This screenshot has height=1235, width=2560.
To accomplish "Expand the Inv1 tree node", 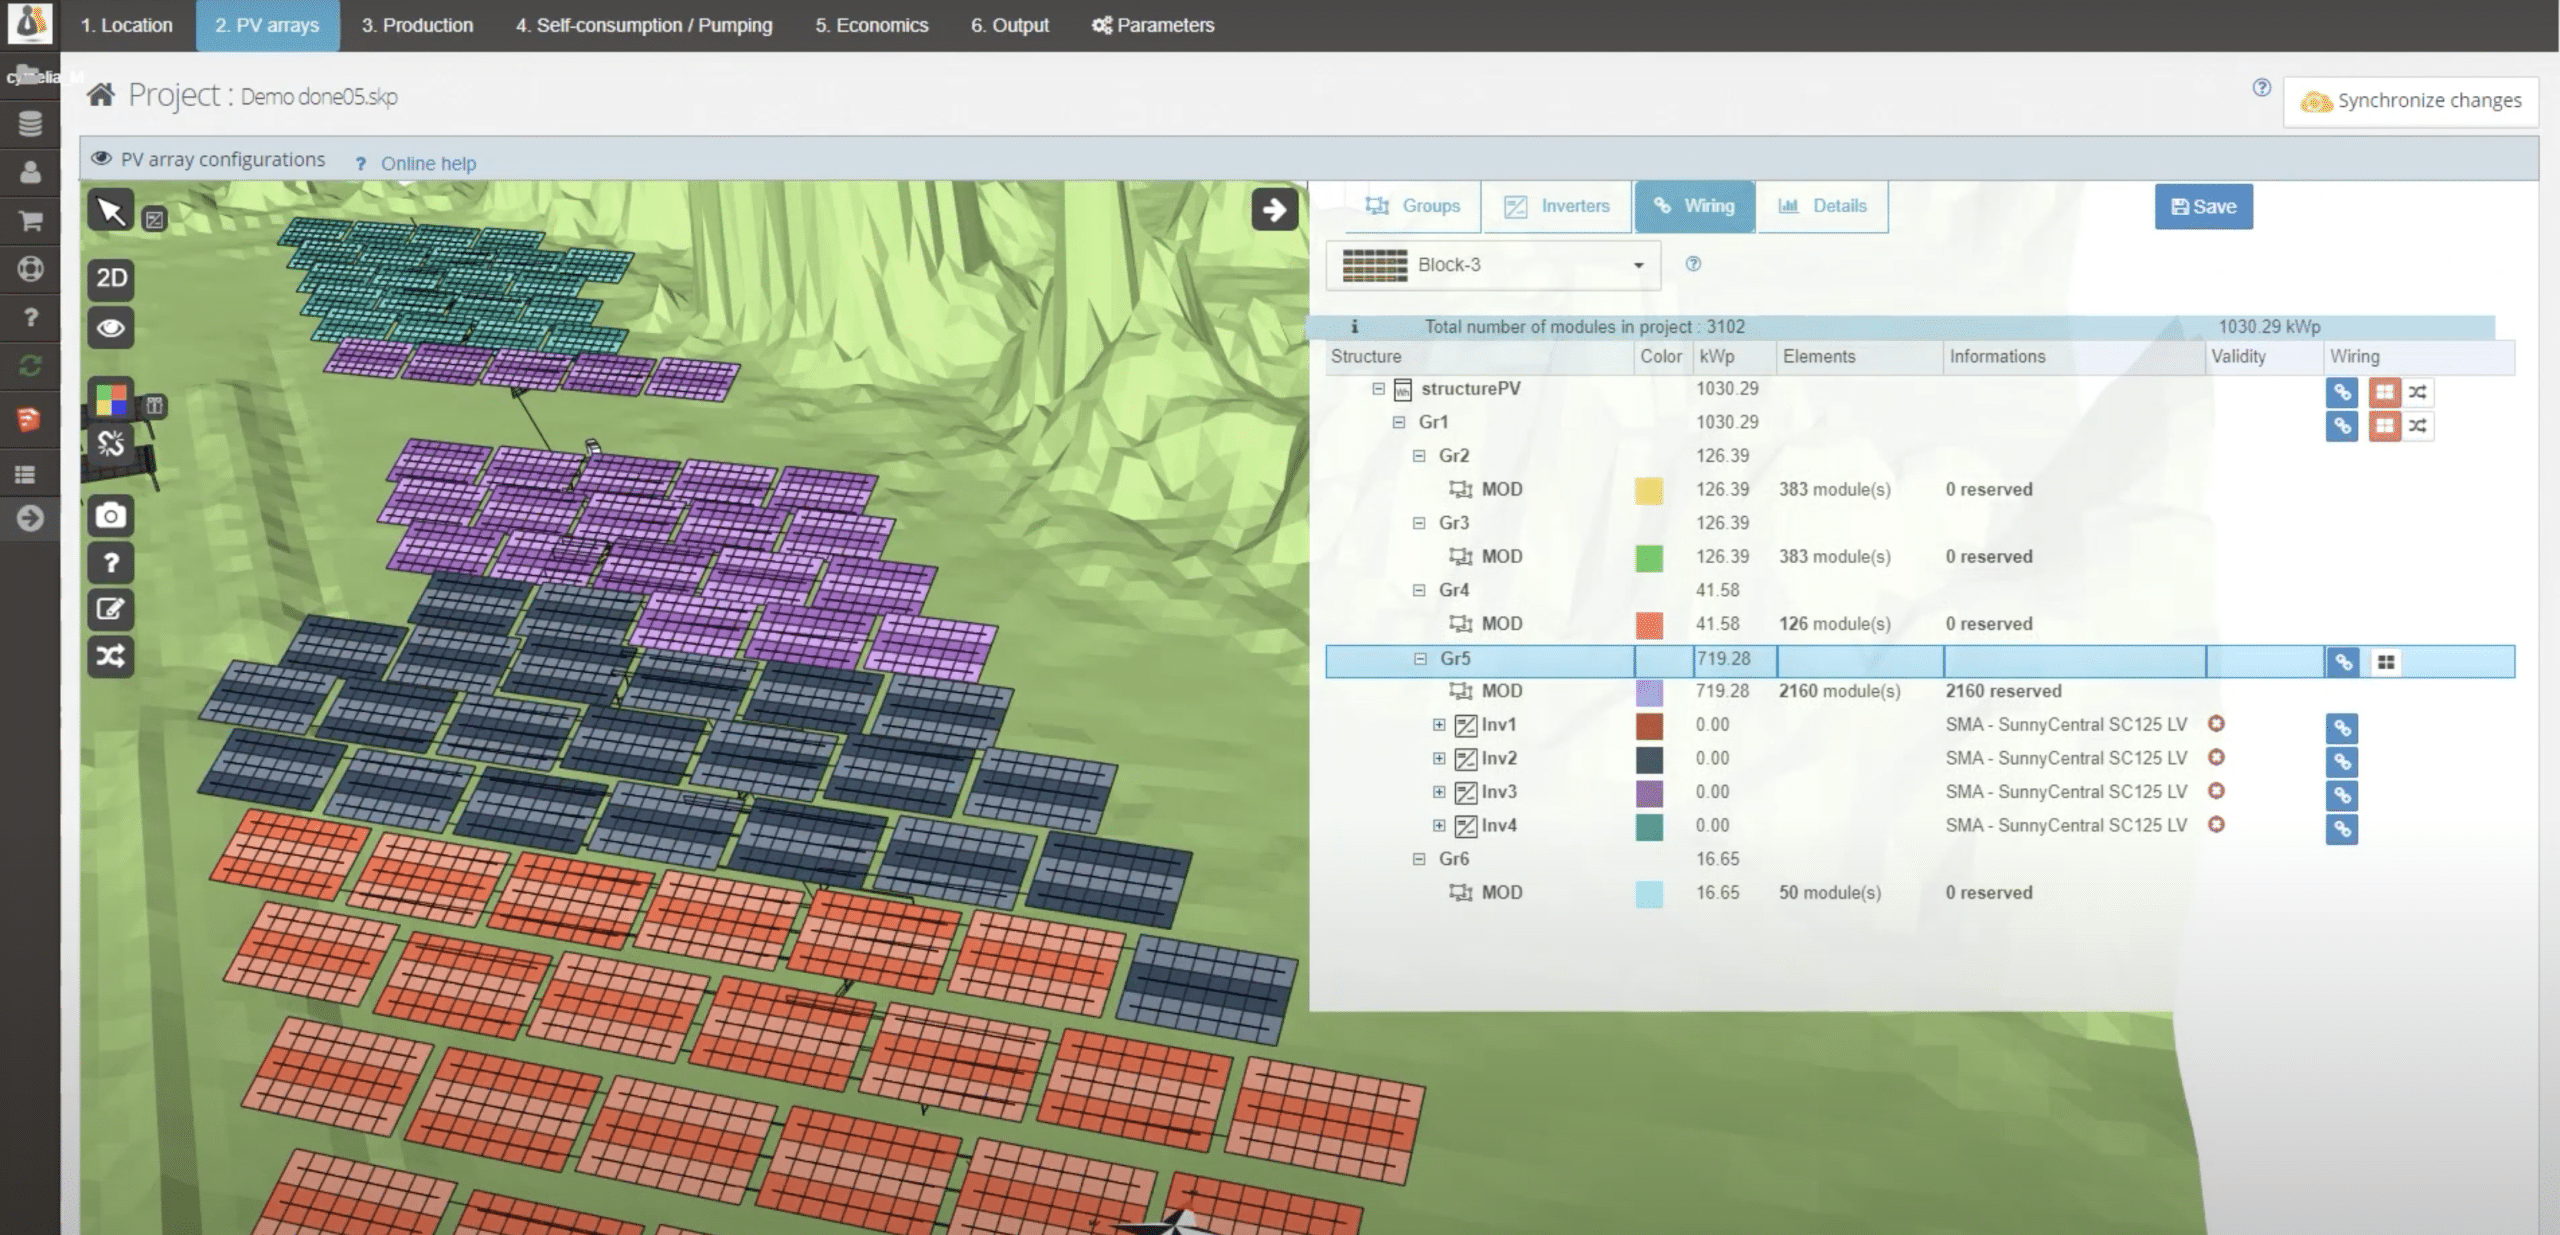I will click(1439, 725).
